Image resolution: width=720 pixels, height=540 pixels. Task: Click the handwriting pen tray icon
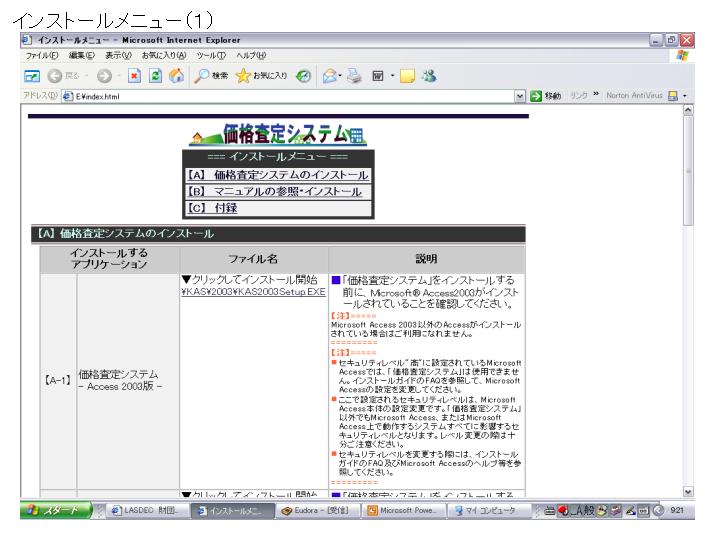[x=630, y=510]
